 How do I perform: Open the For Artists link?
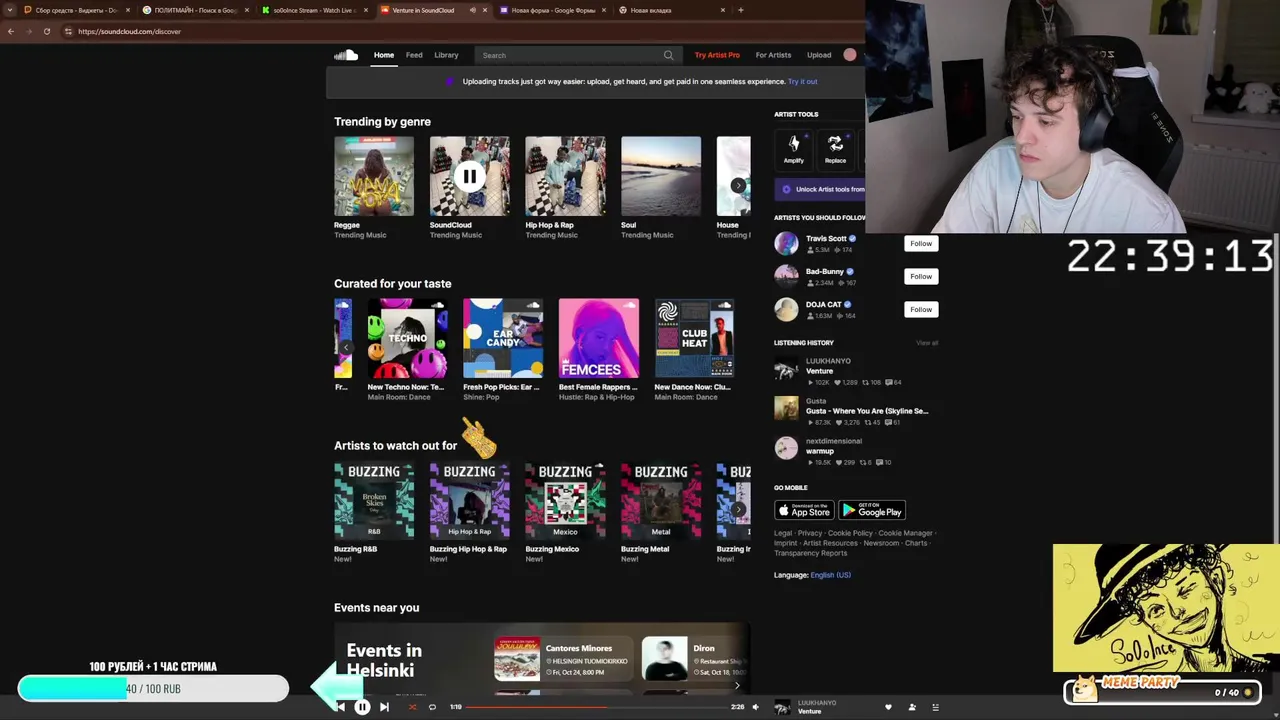[773, 55]
